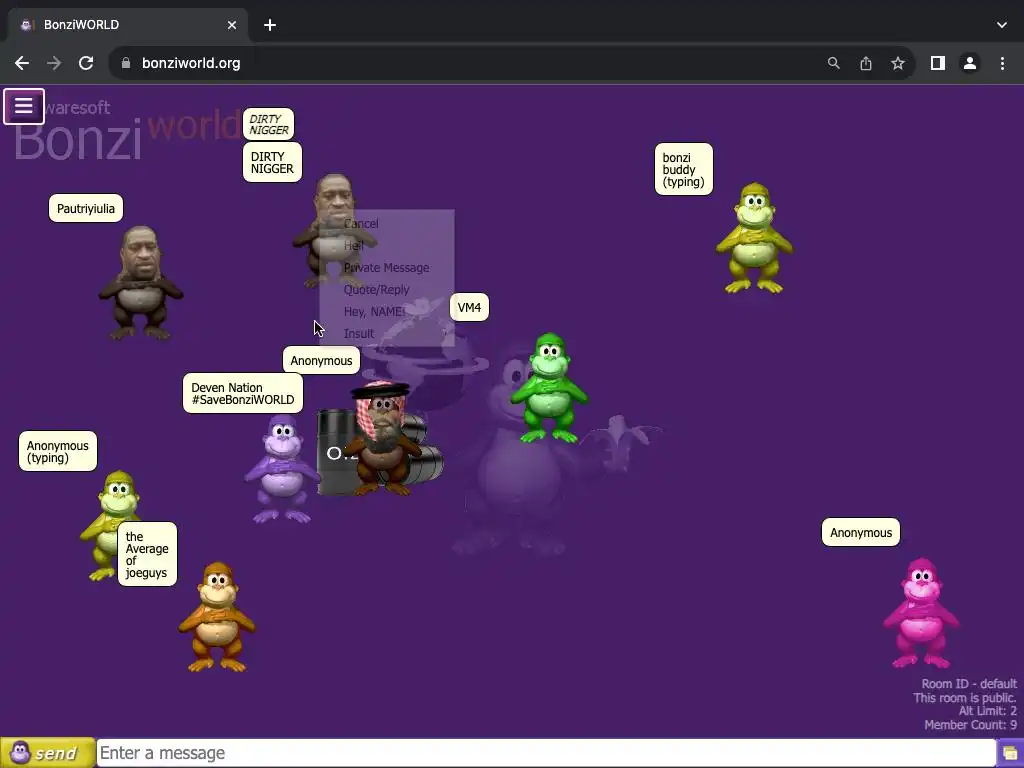The image size is (1024, 768).
Task: Open the Chrome profile avatar
Action: pos(970,63)
